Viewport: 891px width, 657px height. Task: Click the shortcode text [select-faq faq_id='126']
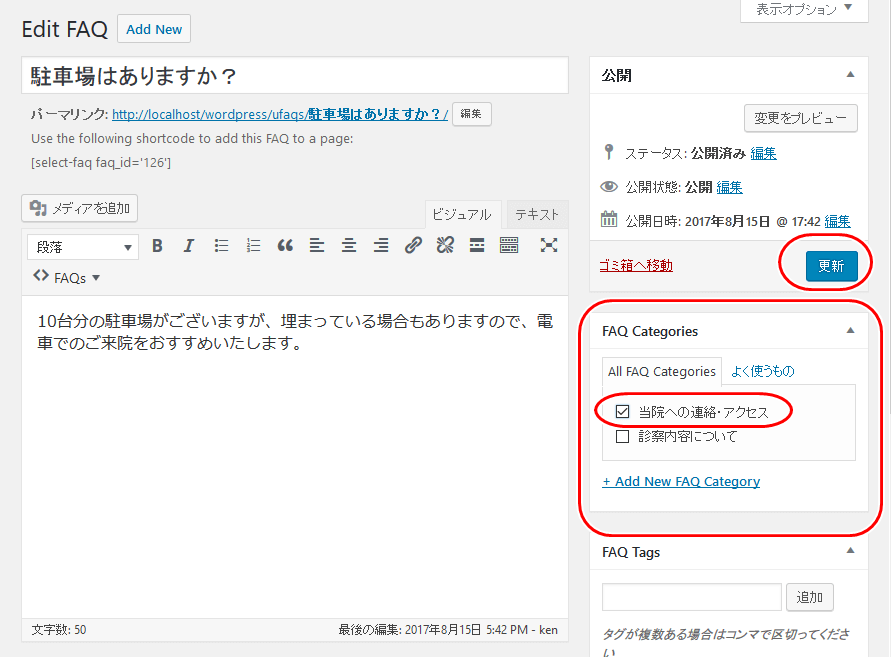pos(101,163)
